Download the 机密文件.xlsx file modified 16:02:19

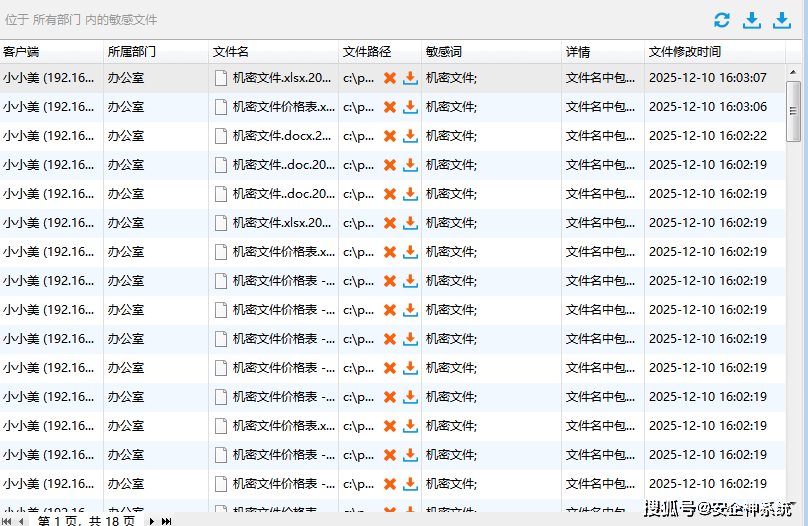(x=410, y=223)
